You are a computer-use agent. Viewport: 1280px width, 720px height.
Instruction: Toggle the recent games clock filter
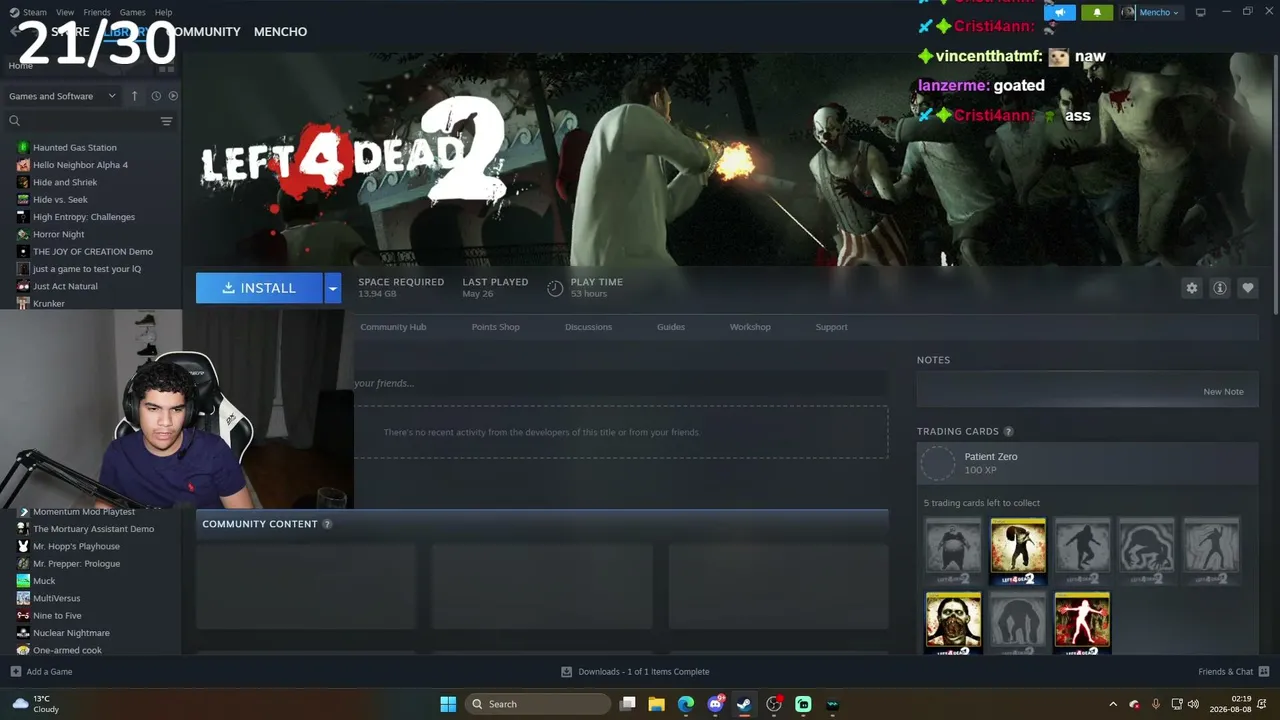(156, 96)
